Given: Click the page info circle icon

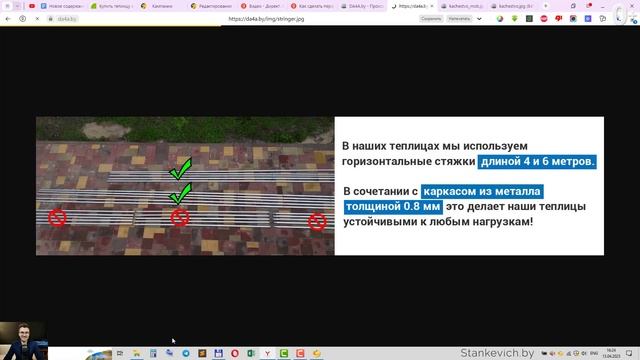Looking at the screenshot, I should tap(22, 19).
